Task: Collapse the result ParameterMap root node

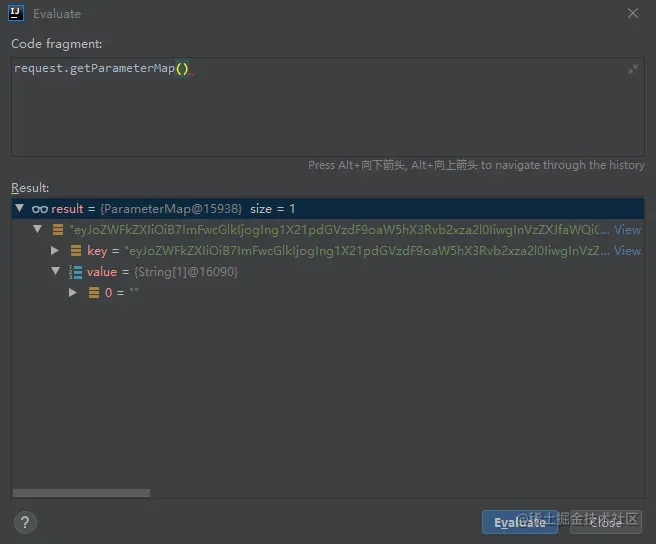Action: (19, 208)
